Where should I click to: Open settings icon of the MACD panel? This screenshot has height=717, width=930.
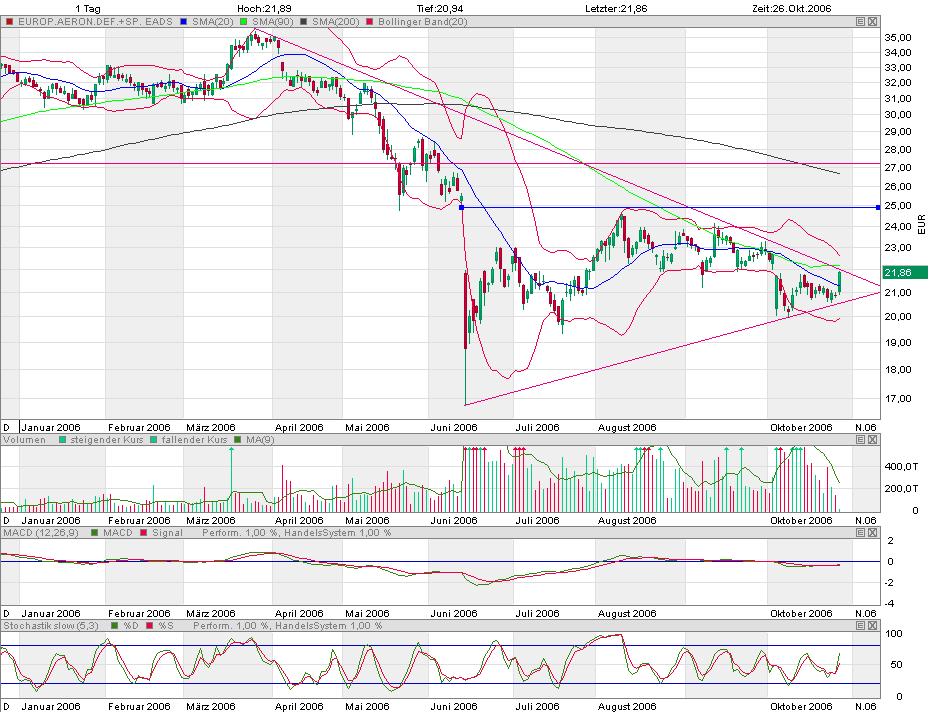[861, 533]
